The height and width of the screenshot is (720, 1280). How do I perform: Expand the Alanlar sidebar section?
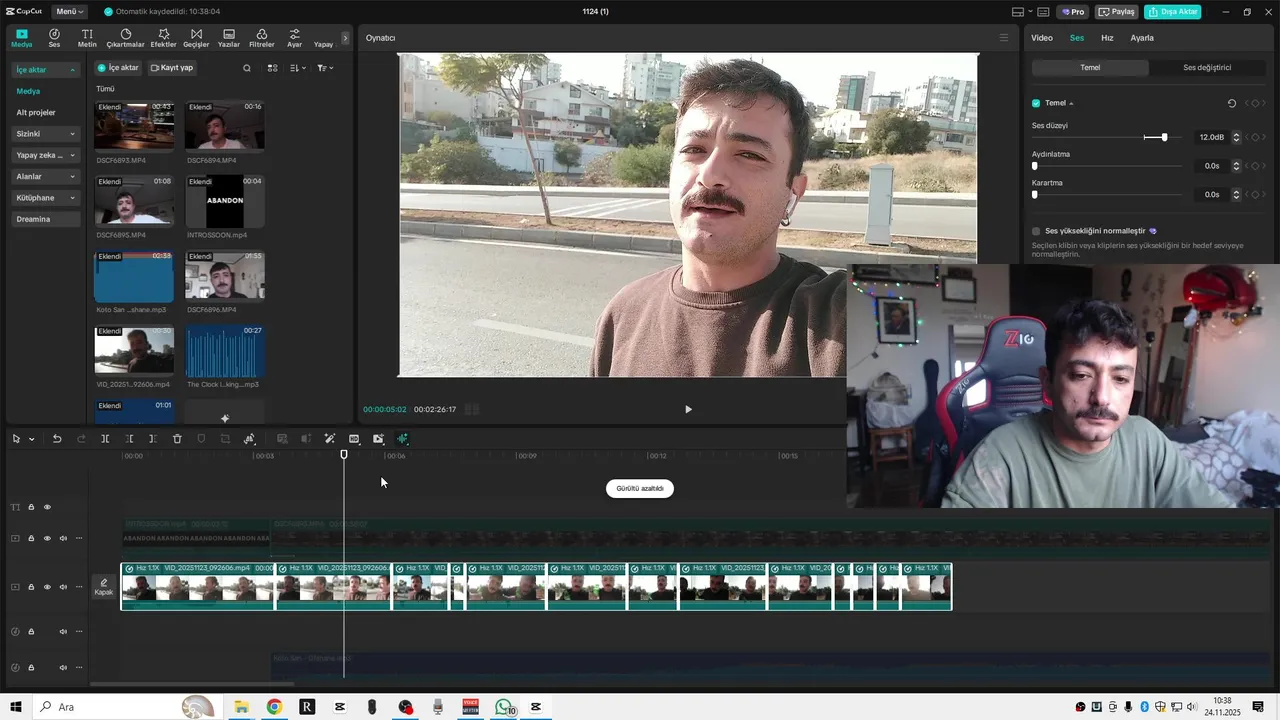click(72, 177)
